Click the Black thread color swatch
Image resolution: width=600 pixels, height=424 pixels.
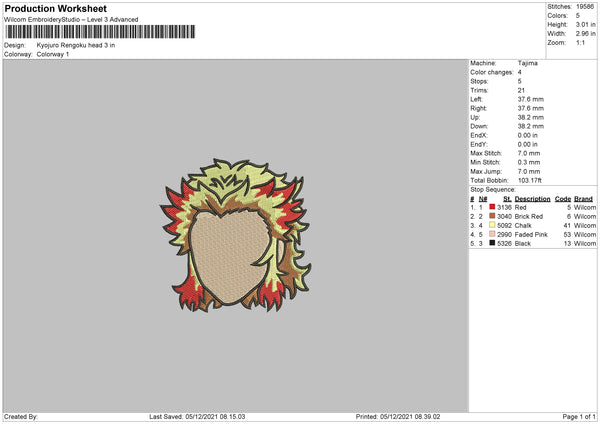tap(492, 243)
